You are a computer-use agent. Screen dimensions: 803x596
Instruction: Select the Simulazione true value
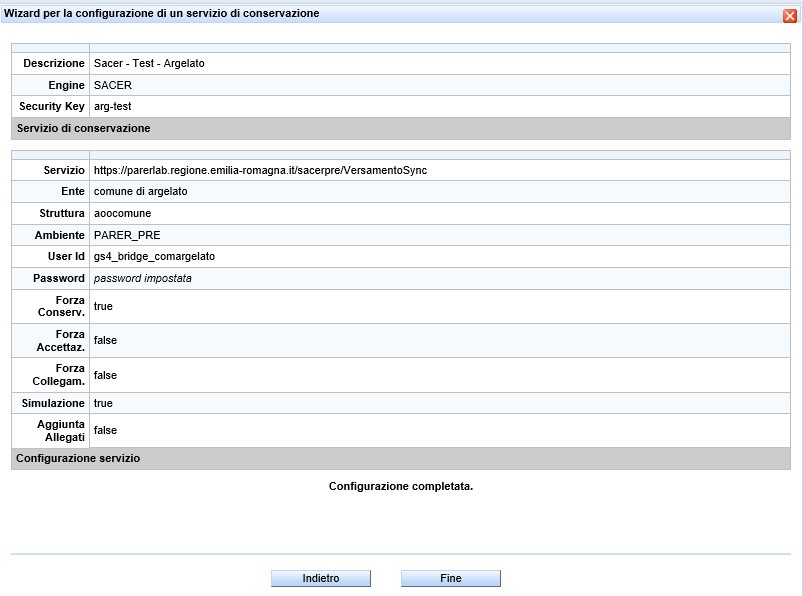click(103, 403)
